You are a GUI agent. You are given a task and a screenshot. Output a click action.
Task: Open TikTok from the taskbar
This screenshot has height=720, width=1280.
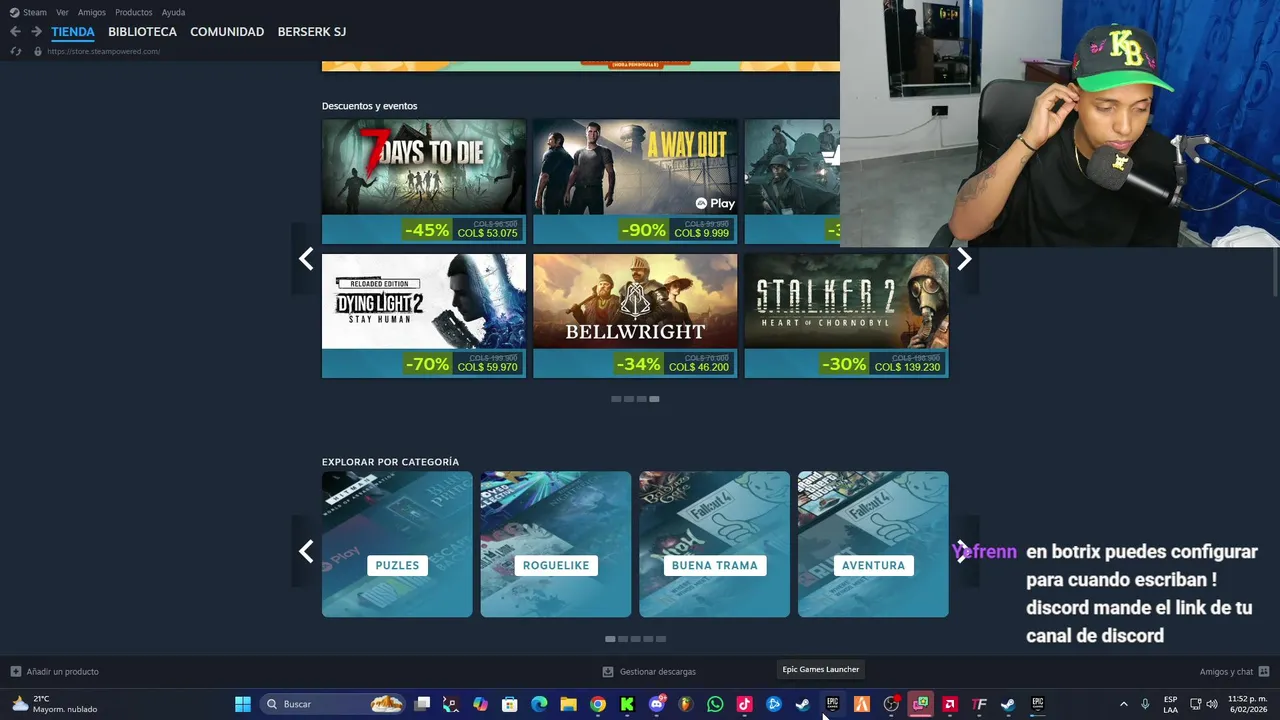(x=744, y=704)
